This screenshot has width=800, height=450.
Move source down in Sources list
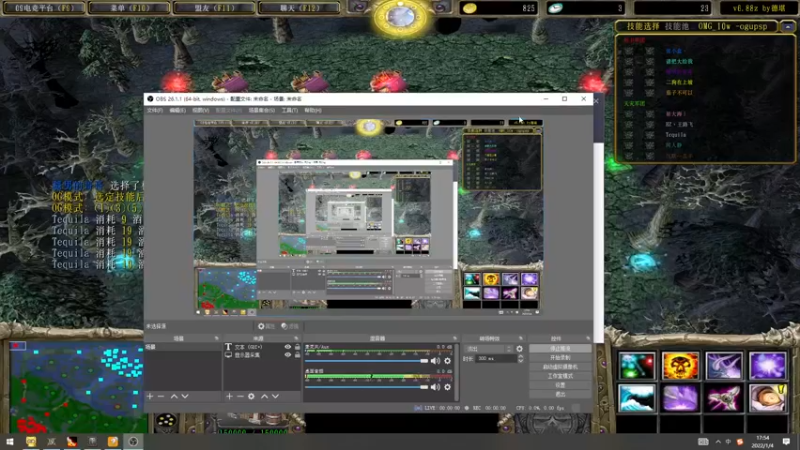(x=276, y=396)
